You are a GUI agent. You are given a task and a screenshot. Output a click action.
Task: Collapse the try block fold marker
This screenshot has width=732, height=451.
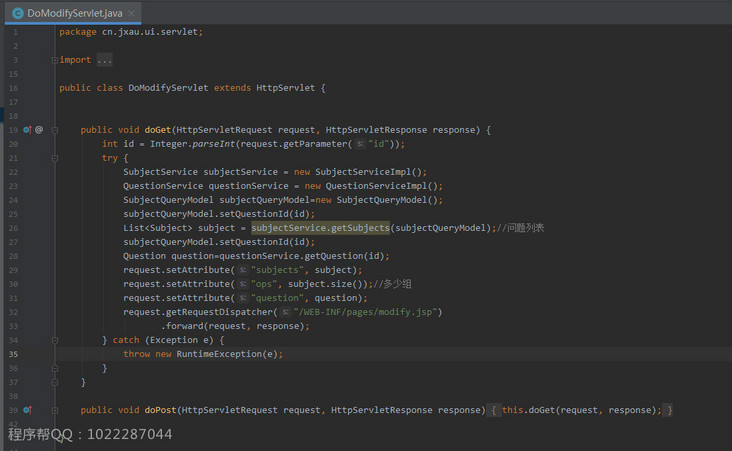(55, 158)
